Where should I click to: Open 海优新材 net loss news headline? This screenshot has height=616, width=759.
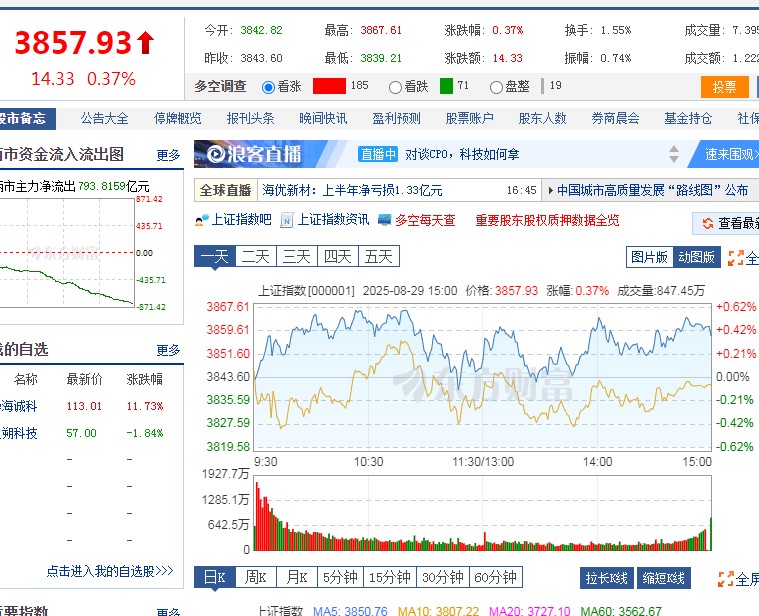click(352, 191)
